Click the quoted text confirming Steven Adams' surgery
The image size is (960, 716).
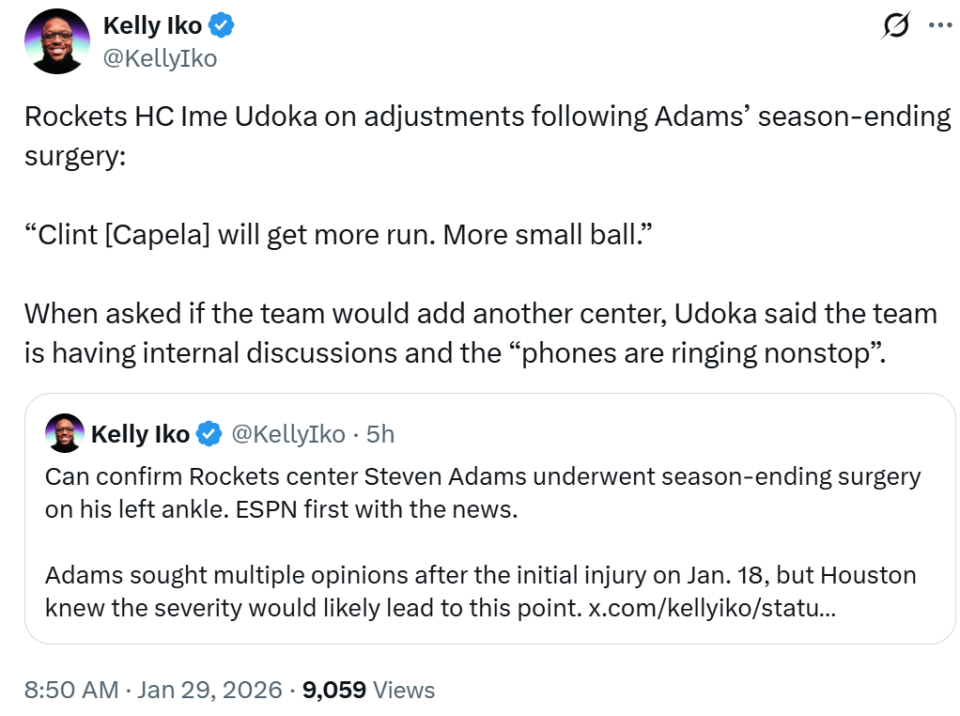pos(482,492)
